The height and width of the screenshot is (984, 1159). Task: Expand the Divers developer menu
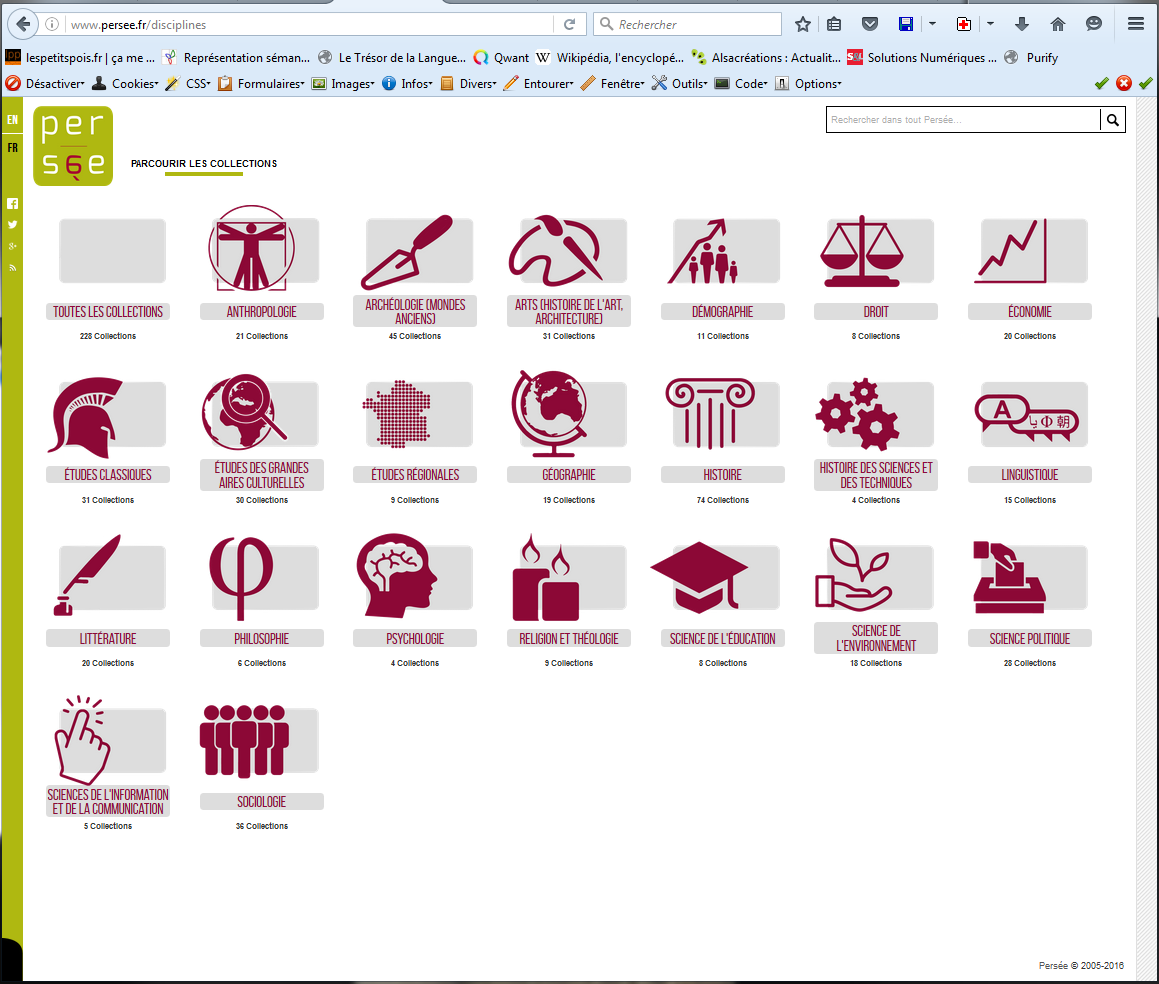pos(468,84)
